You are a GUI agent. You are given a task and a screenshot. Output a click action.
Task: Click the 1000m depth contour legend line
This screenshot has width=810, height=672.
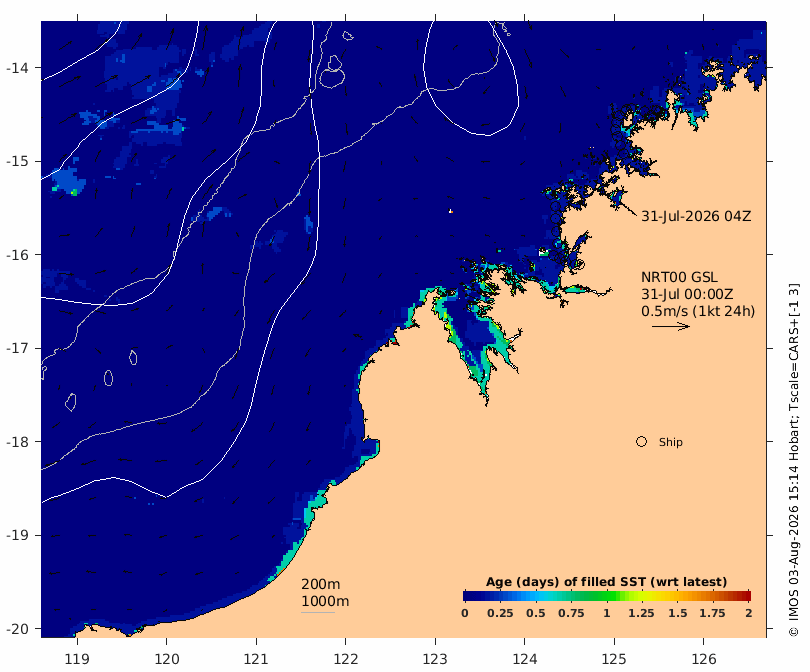pos(318,613)
